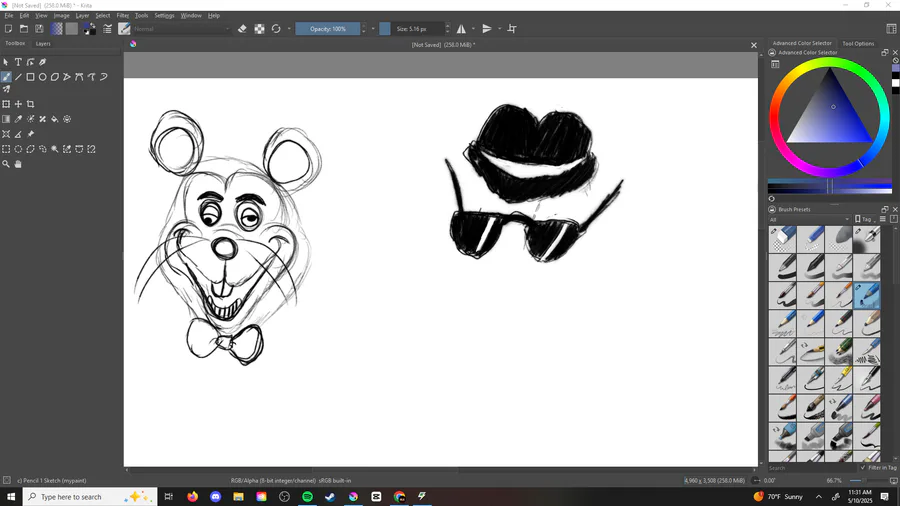
Task: Select the Pan hand tool
Action: tap(18, 164)
